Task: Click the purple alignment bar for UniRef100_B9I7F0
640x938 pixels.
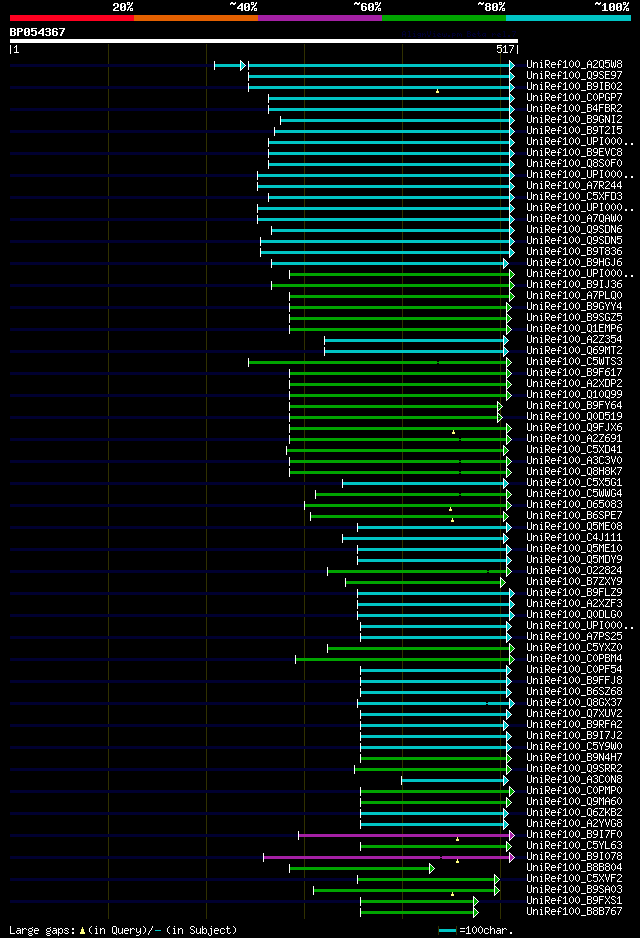Action: [x=406, y=835]
